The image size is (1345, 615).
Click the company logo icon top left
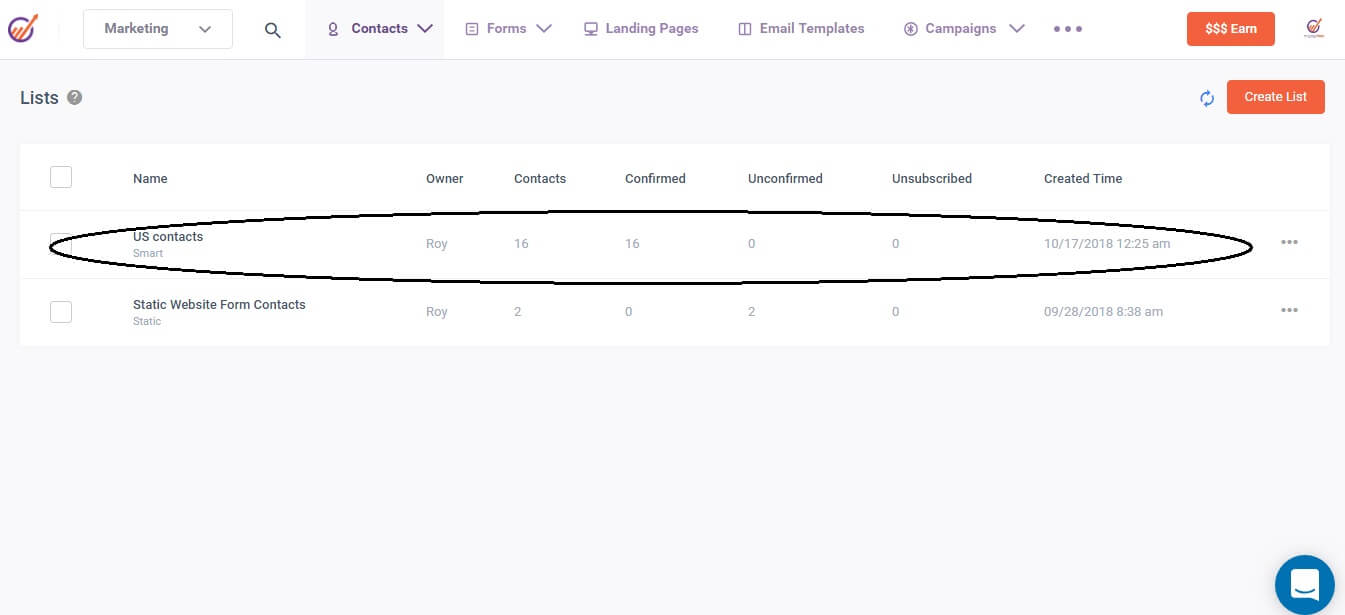click(24, 28)
